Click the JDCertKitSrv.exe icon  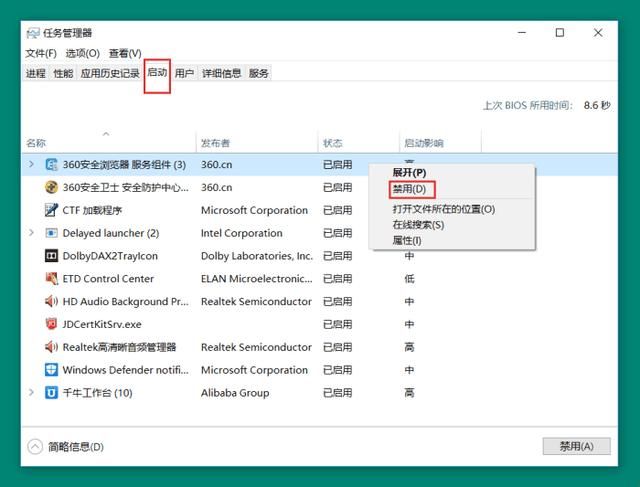pos(51,324)
